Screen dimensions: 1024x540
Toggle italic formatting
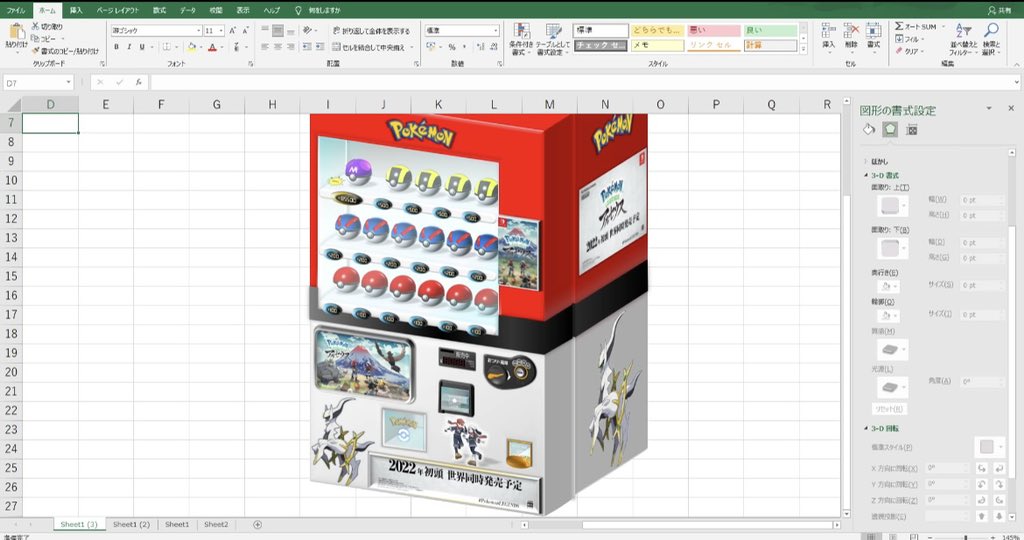point(129,47)
